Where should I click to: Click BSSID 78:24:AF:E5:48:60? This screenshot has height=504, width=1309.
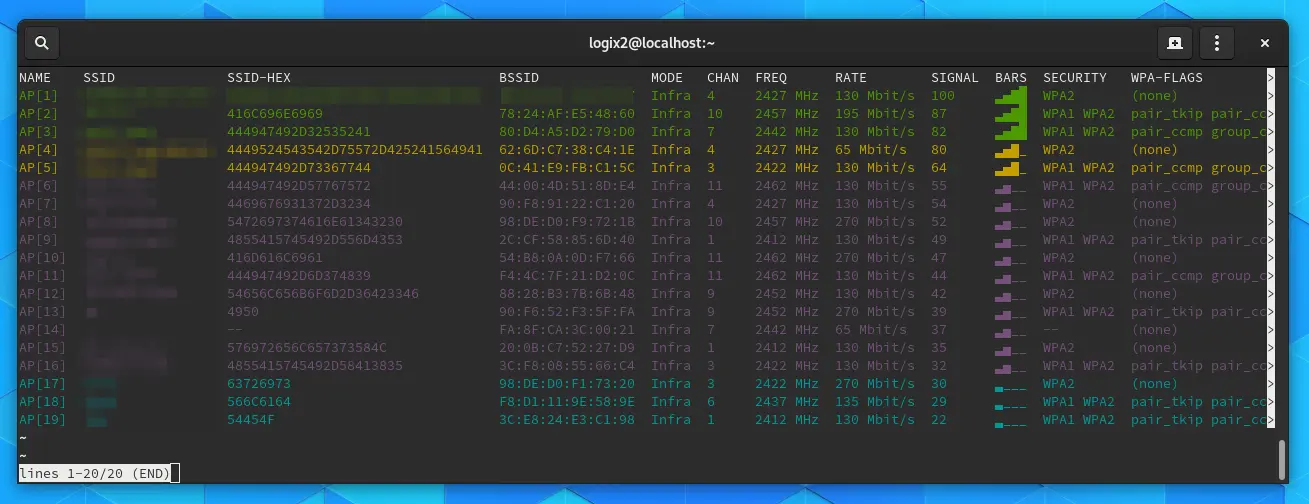[x=567, y=114]
